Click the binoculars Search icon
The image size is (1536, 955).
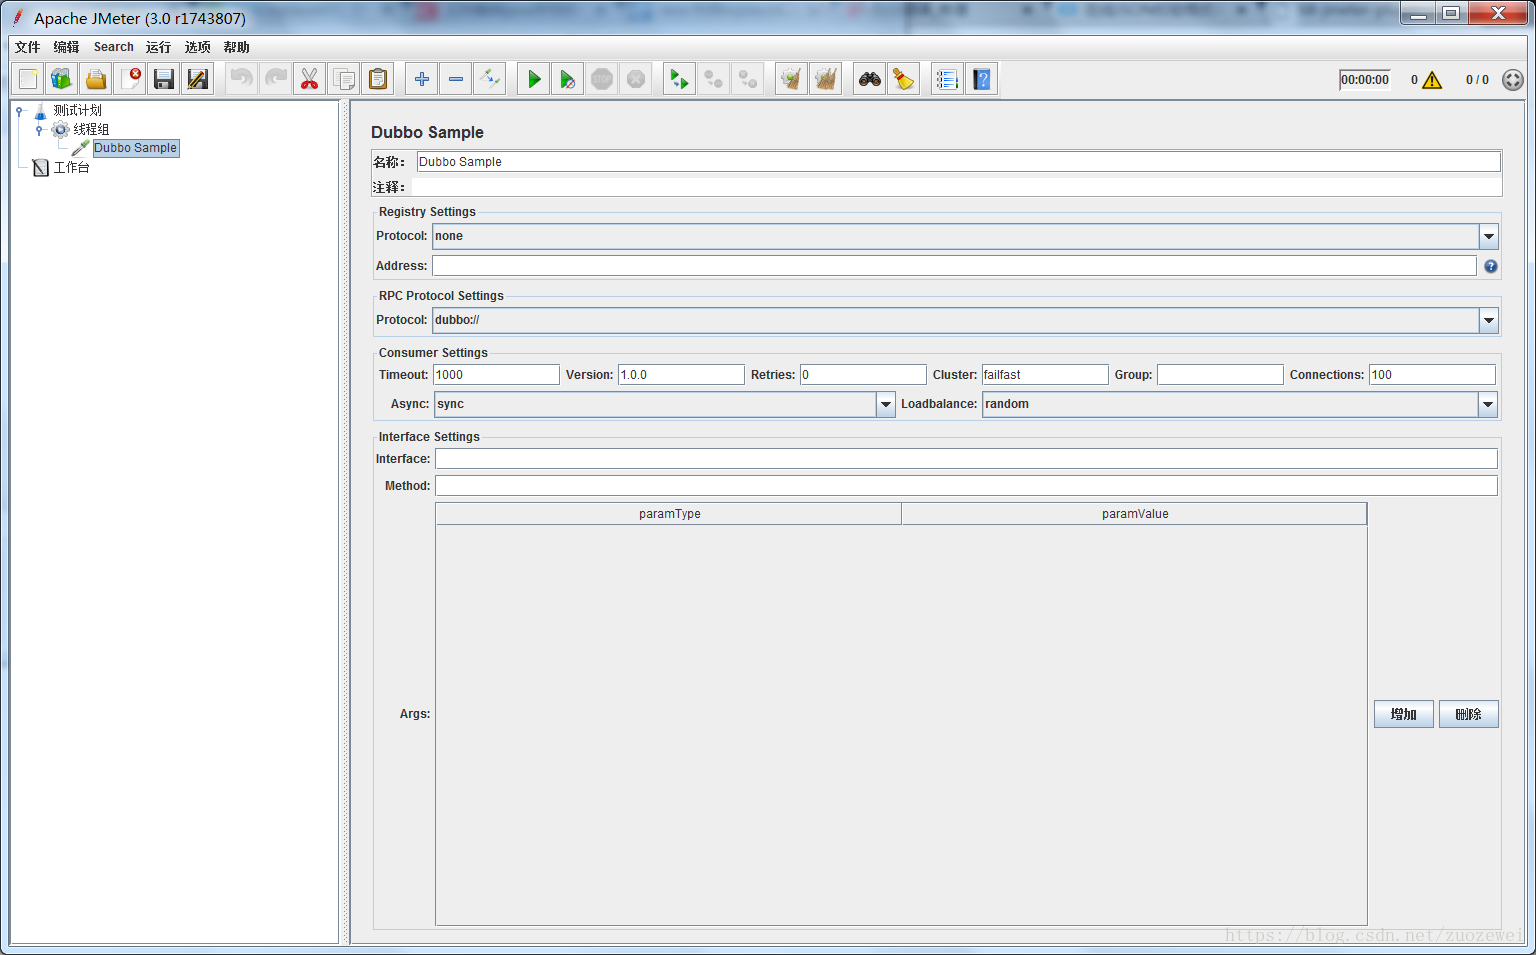tap(870, 79)
